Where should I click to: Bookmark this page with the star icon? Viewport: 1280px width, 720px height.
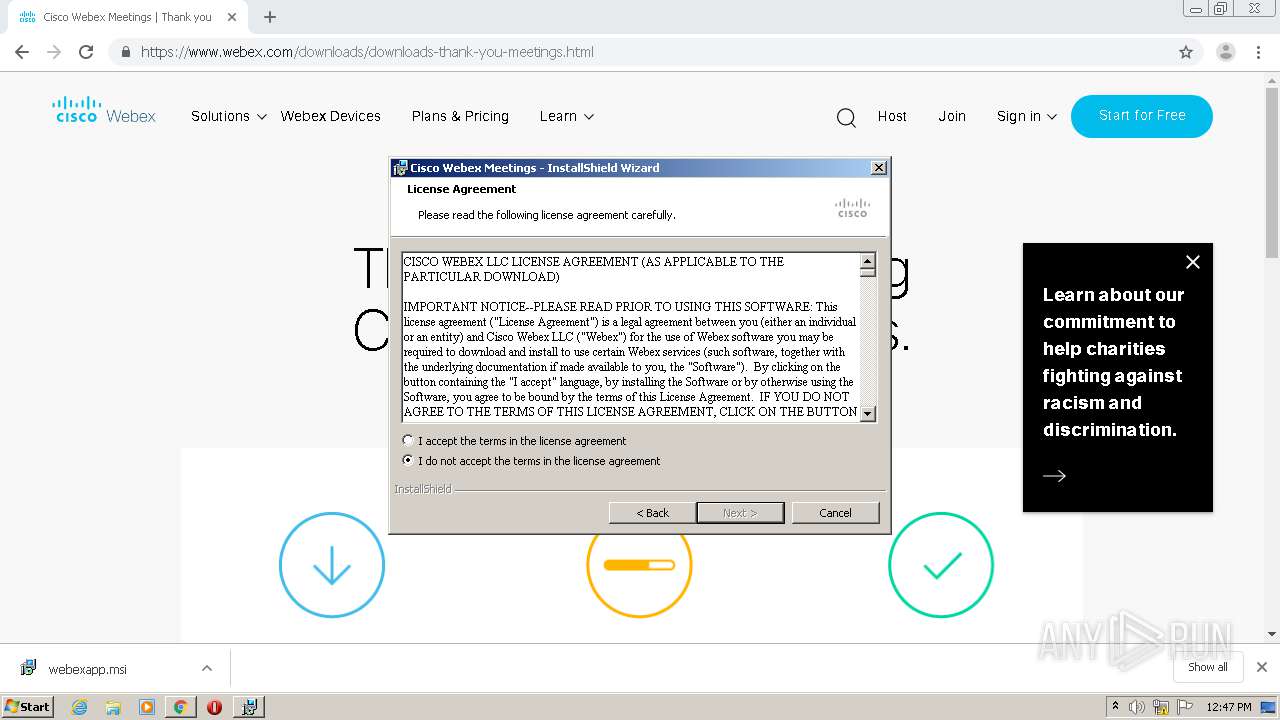pyautogui.click(x=1186, y=52)
